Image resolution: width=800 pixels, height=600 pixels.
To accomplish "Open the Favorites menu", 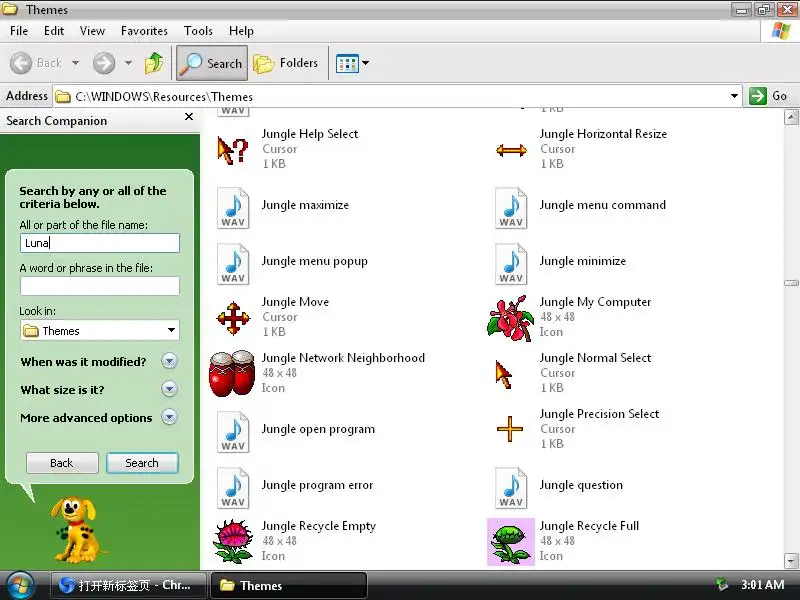I will point(144,31).
